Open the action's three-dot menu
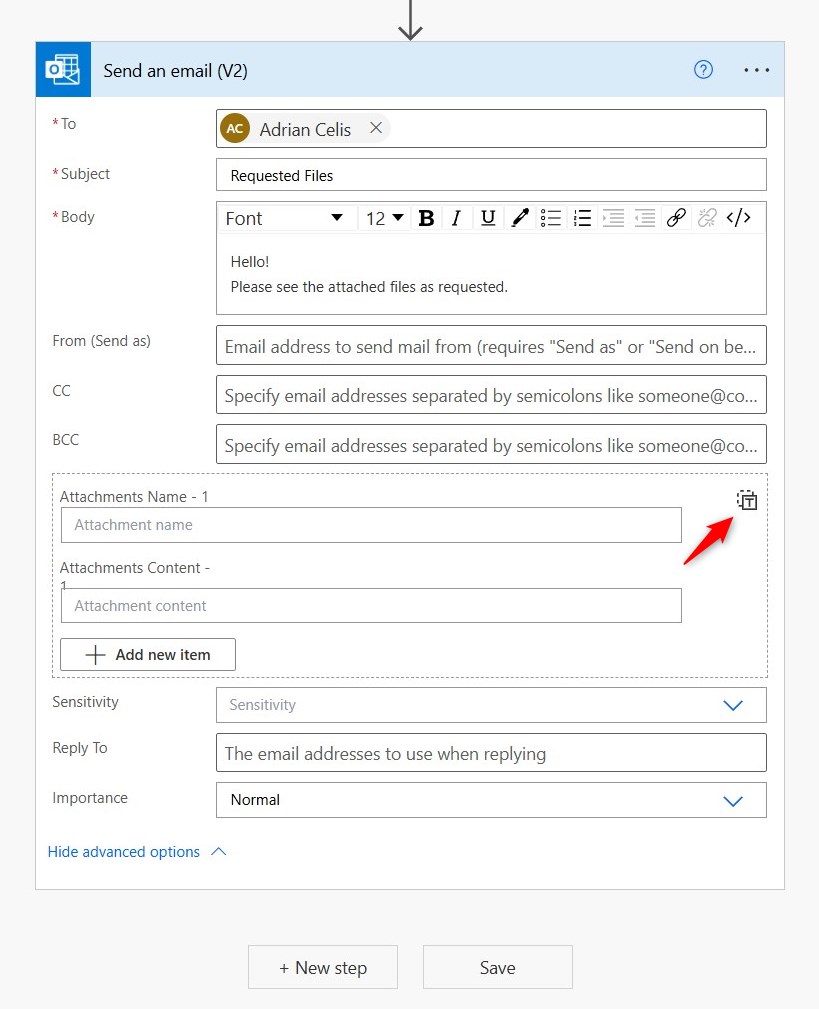This screenshot has width=819, height=1009. pyautogui.click(x=757, y=69)
